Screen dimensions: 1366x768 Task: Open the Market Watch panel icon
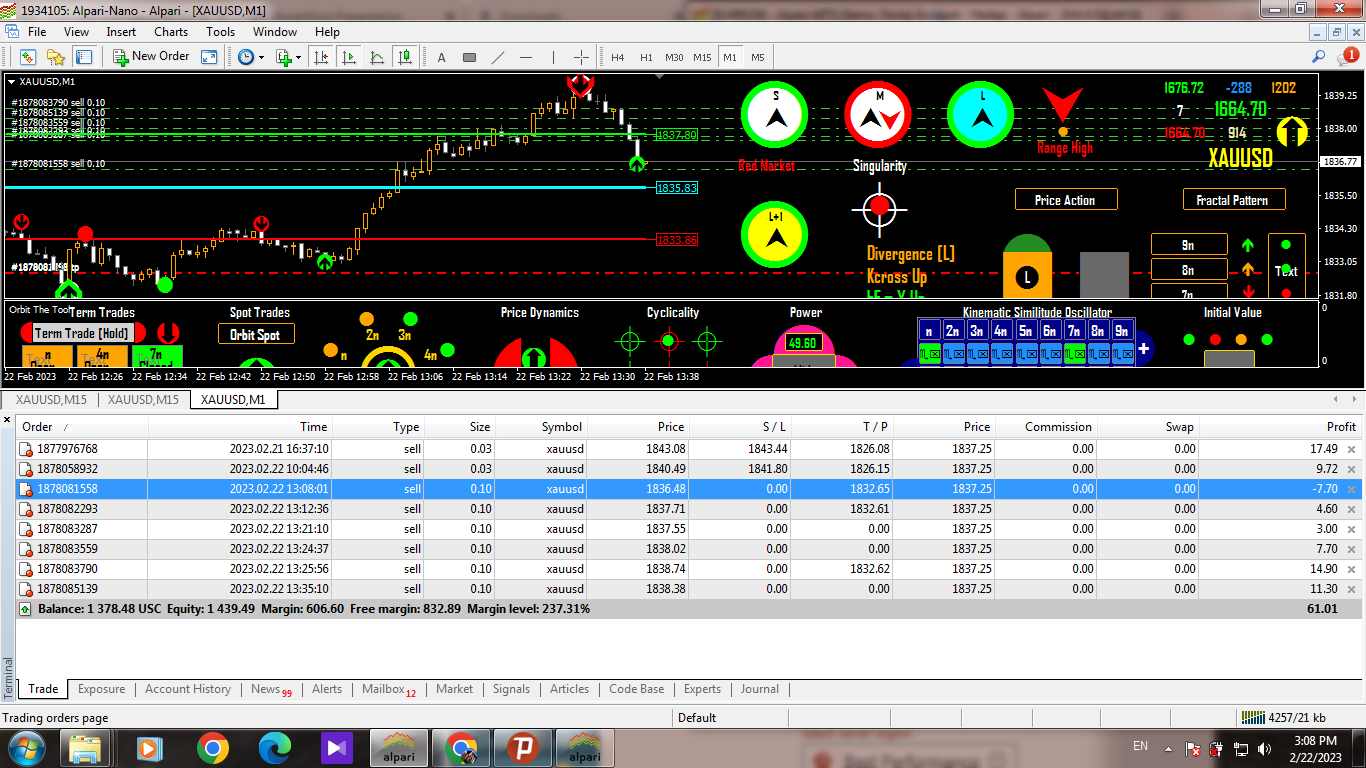tap(28, 57)
